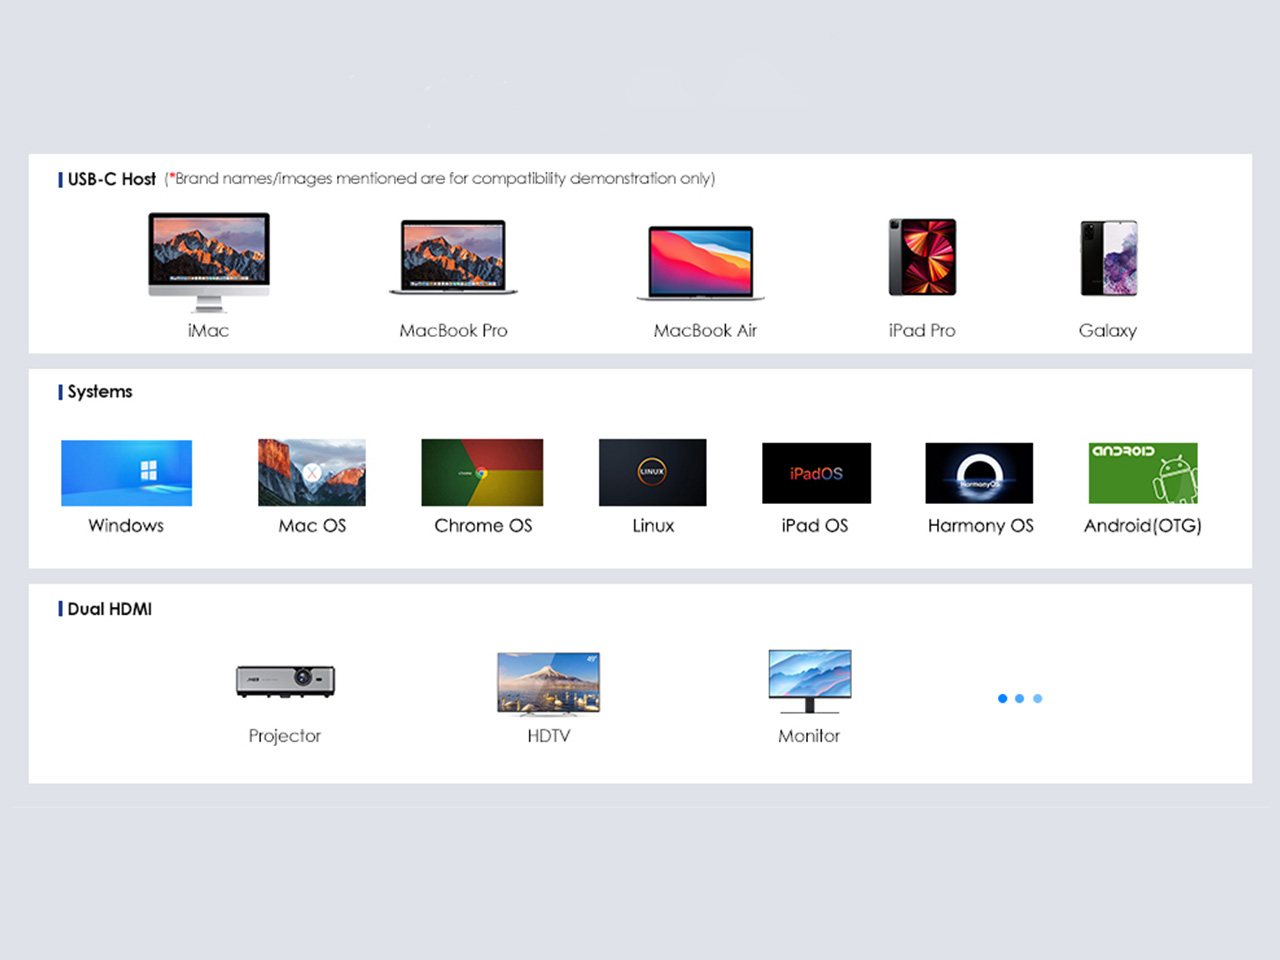Select the Linux logo tile
The width and height of the screenshot is (1280, 960).
pos(652,473)
